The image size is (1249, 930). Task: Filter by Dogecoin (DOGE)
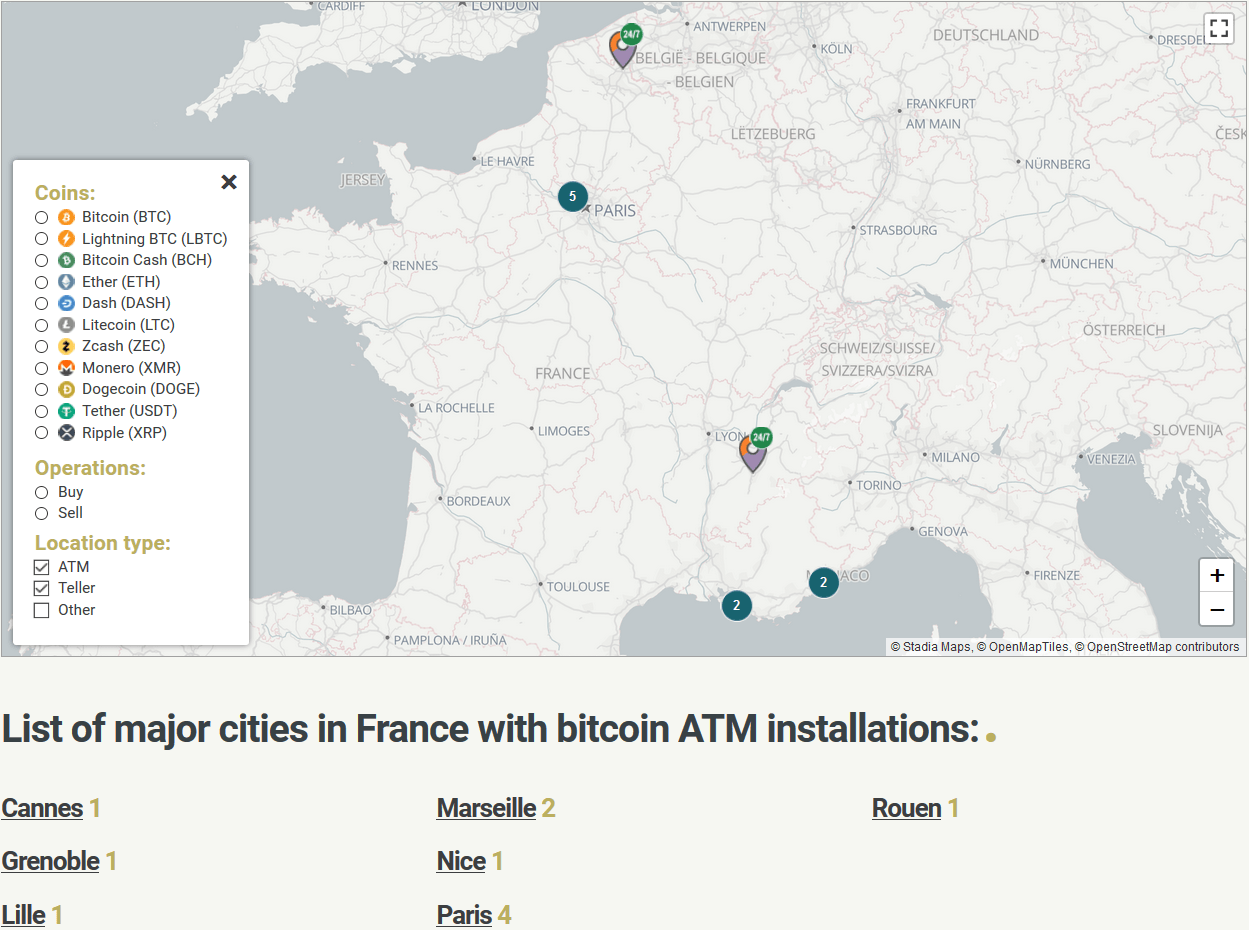[x=42, y=390]
